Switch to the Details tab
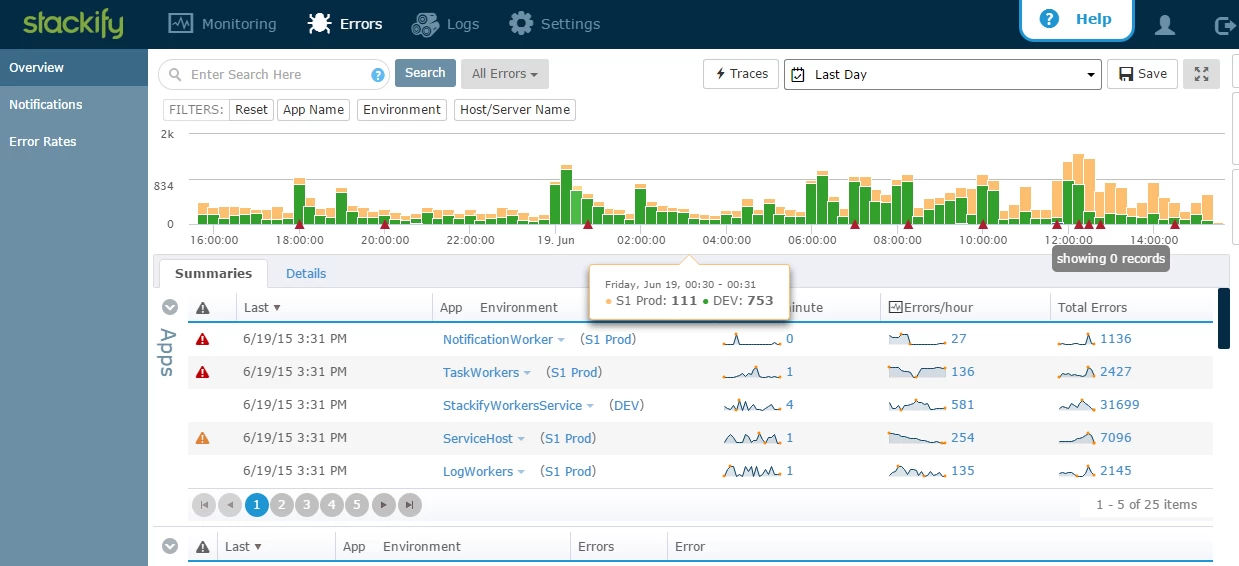Image resolution: width=1239 pixels, height=566 pixels. pyautogui.click(x=306, y=273)
